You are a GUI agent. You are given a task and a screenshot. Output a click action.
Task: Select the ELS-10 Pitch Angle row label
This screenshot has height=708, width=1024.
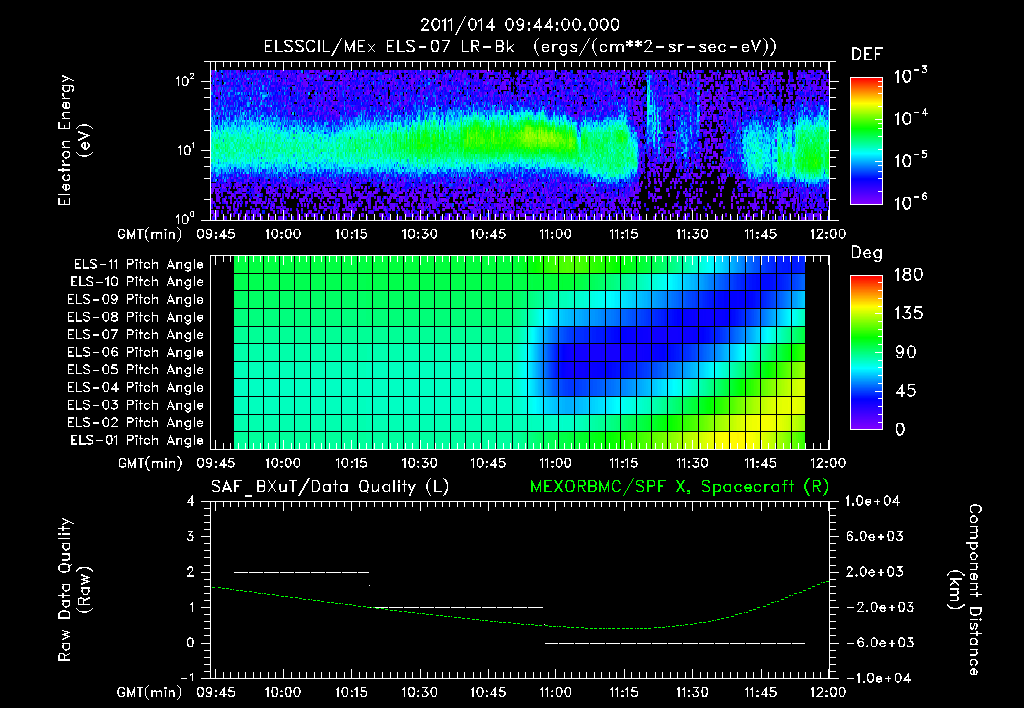click(136, 282)
